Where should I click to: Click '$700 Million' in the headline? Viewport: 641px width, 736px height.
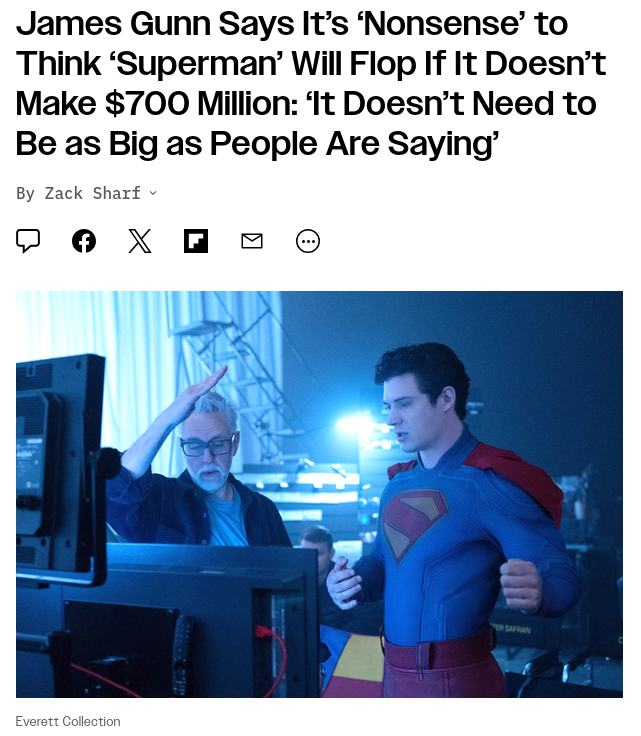[x=201, y=103]
